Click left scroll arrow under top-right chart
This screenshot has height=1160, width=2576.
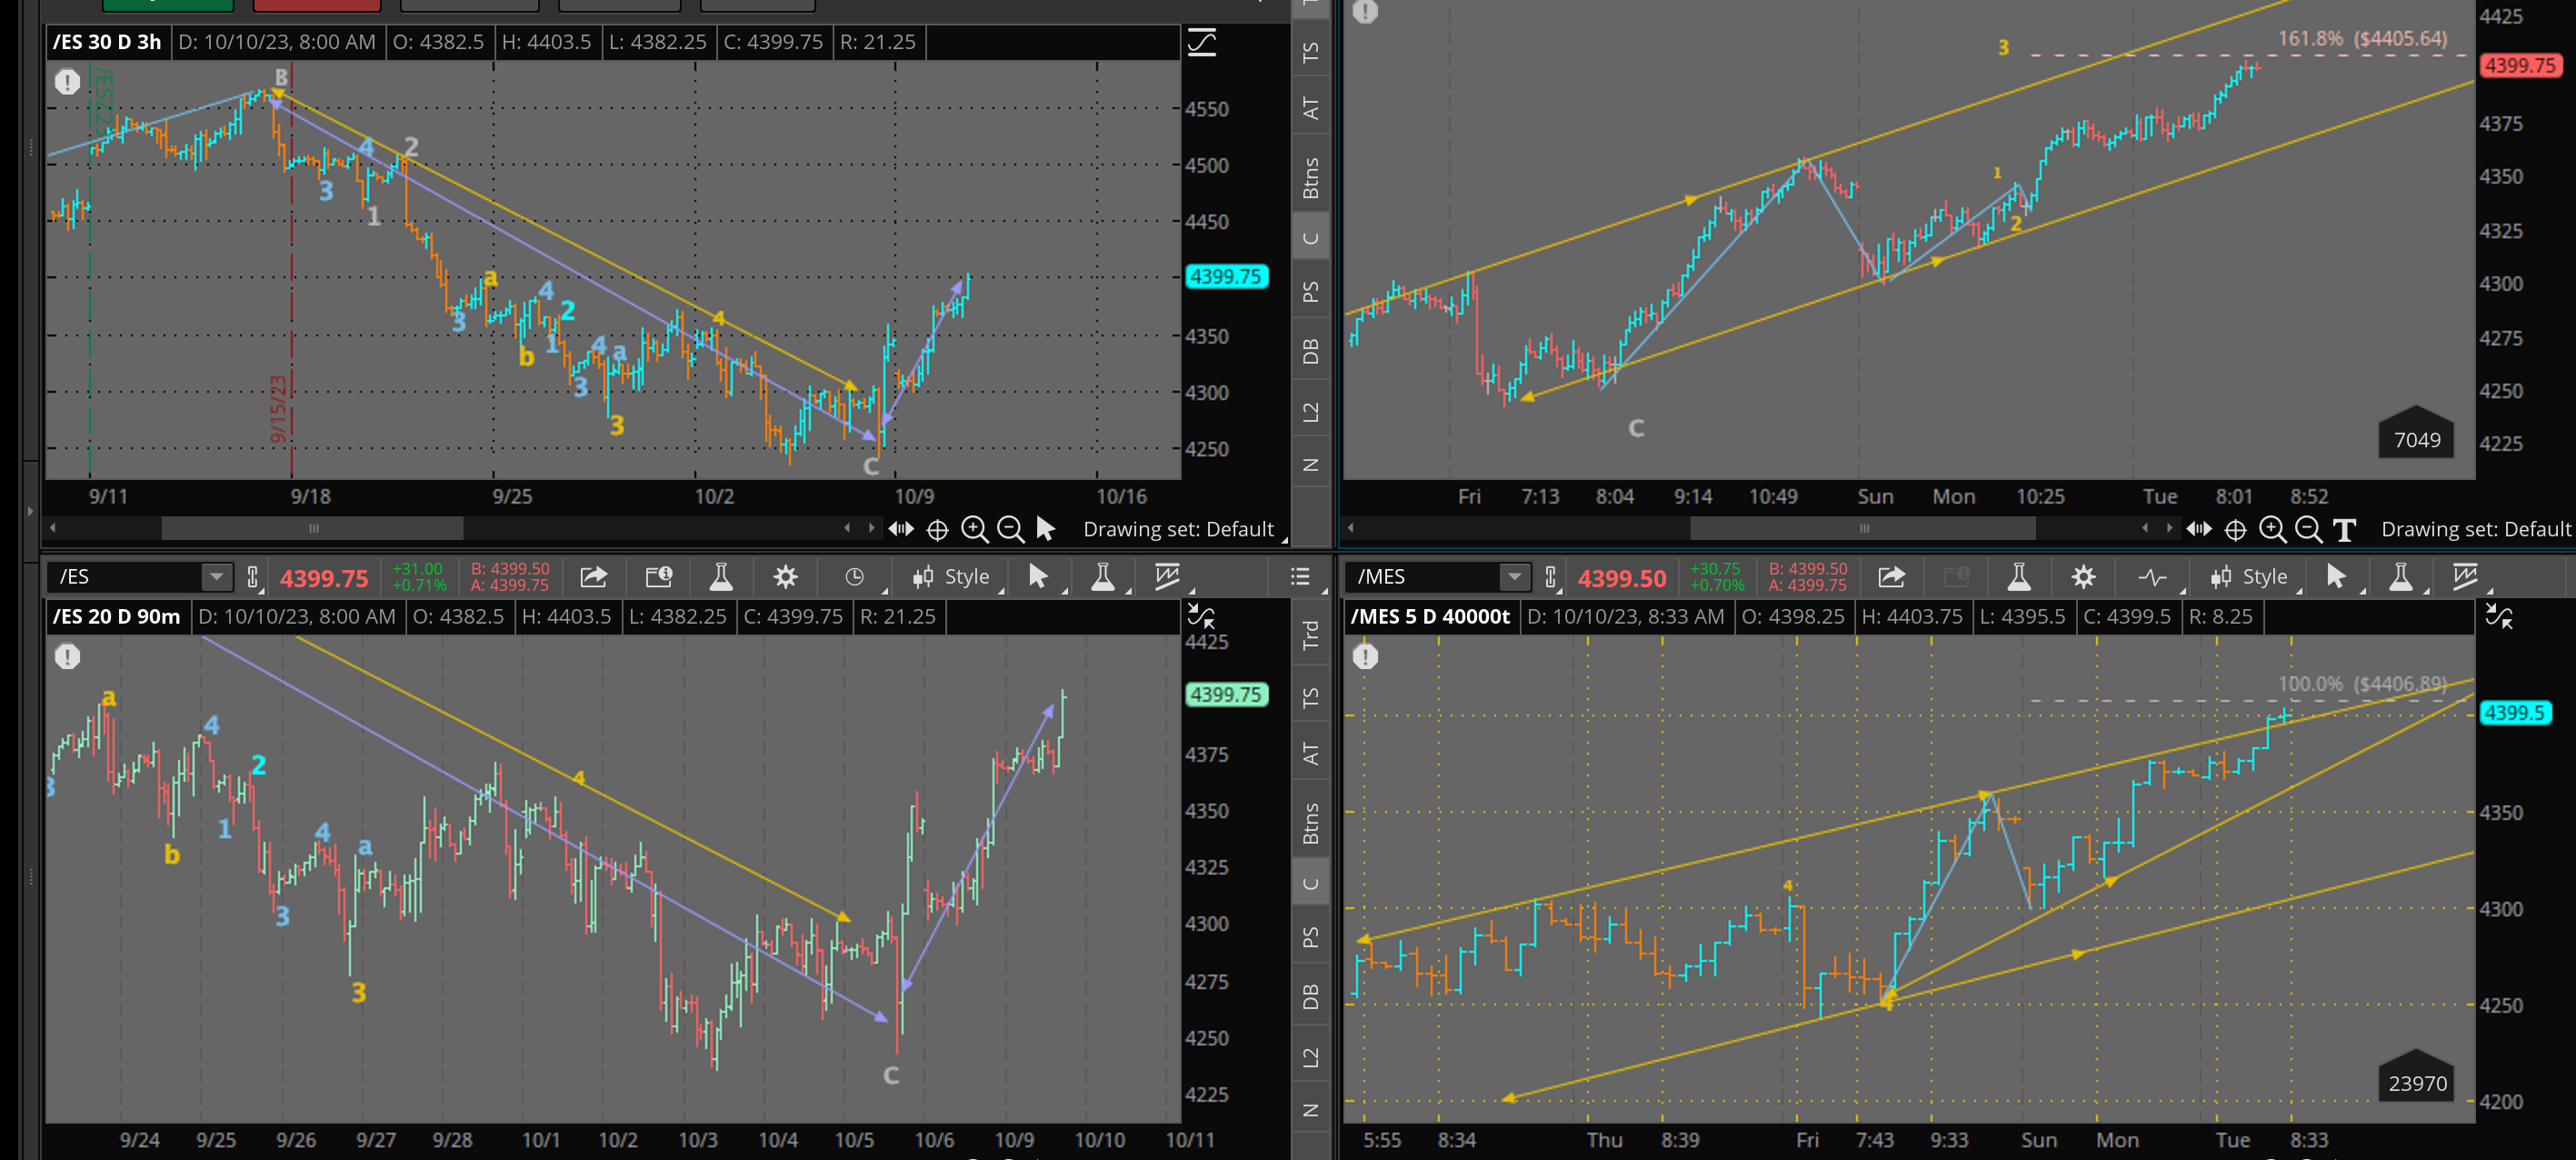[x=1351, y=528]
